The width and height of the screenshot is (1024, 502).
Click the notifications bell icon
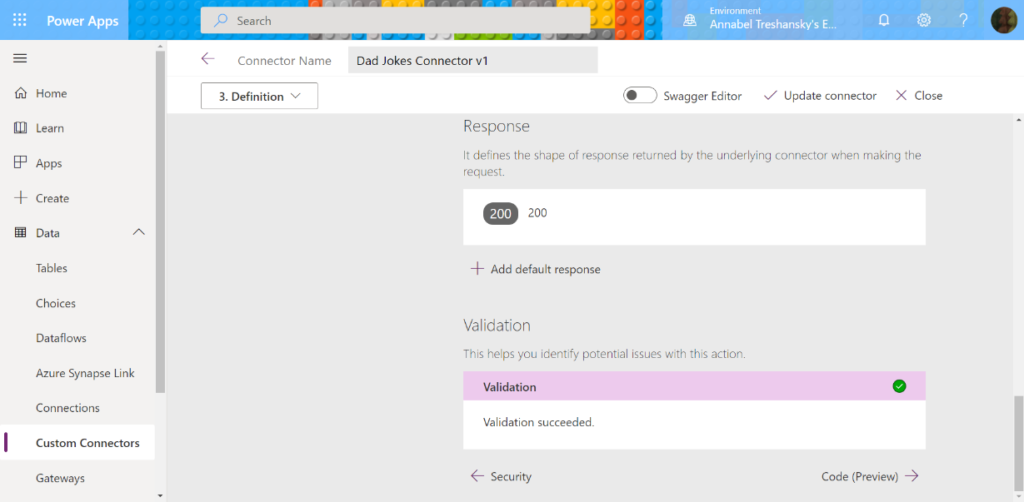884,20
